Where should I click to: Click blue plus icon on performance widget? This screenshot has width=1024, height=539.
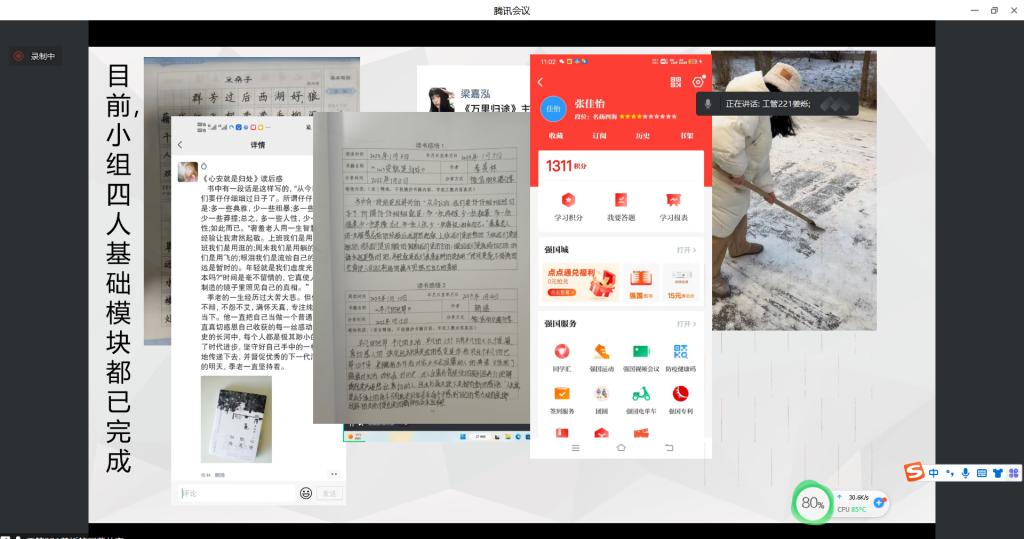tap(879, 503)
